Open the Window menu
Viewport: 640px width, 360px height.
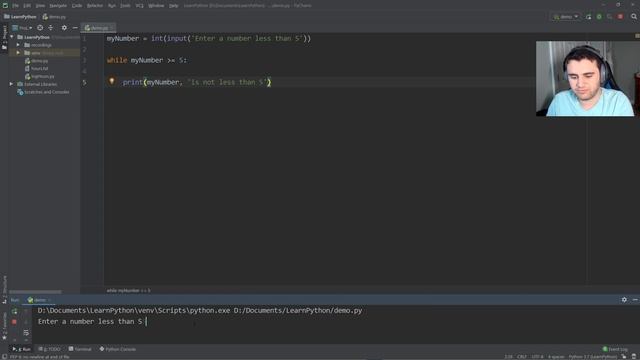pos(156,6)
